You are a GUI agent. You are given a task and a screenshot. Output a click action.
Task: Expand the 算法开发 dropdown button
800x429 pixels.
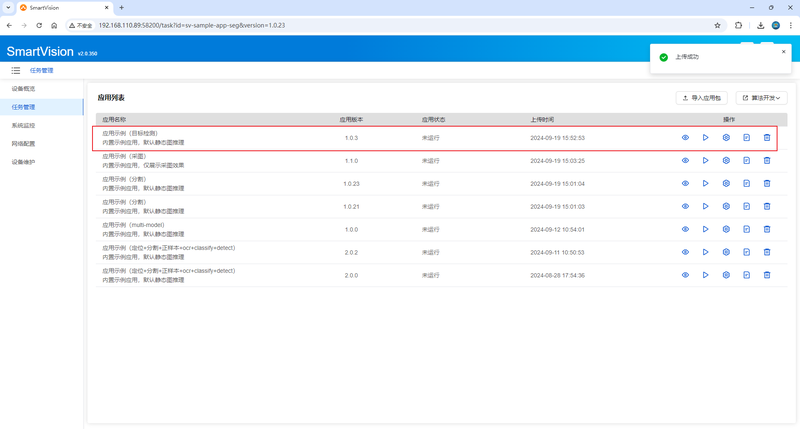(761, 98)
